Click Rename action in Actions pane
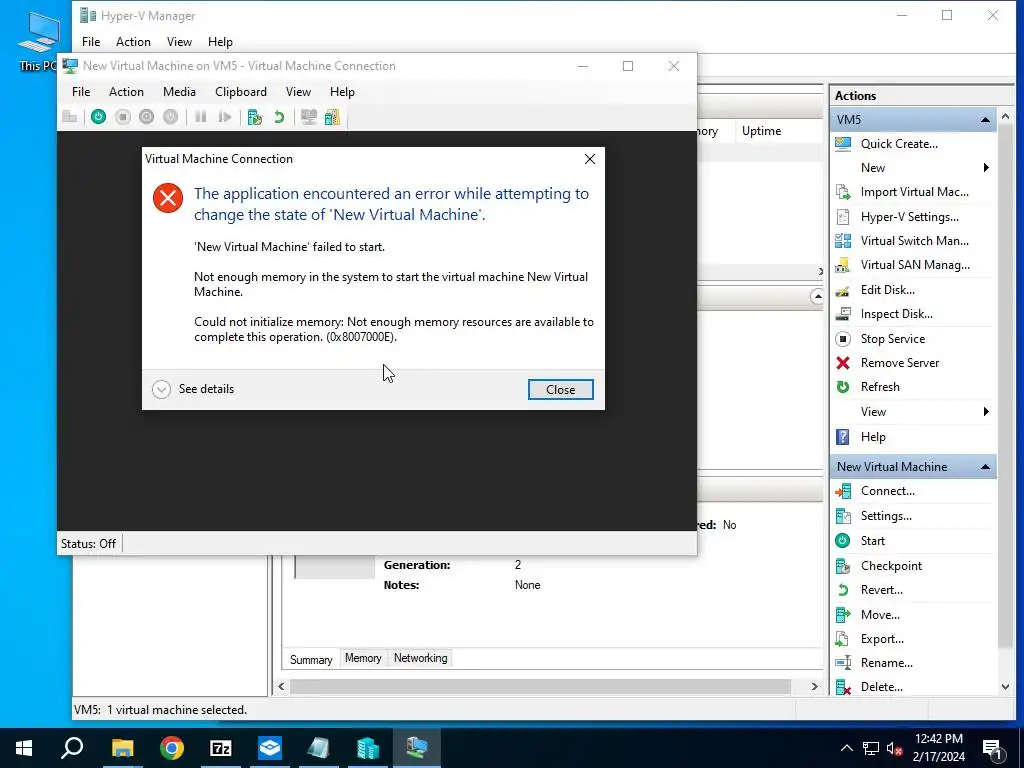The height and width of the screenshot is (768, 1024). pyautogui.click(x=886, y=663)
